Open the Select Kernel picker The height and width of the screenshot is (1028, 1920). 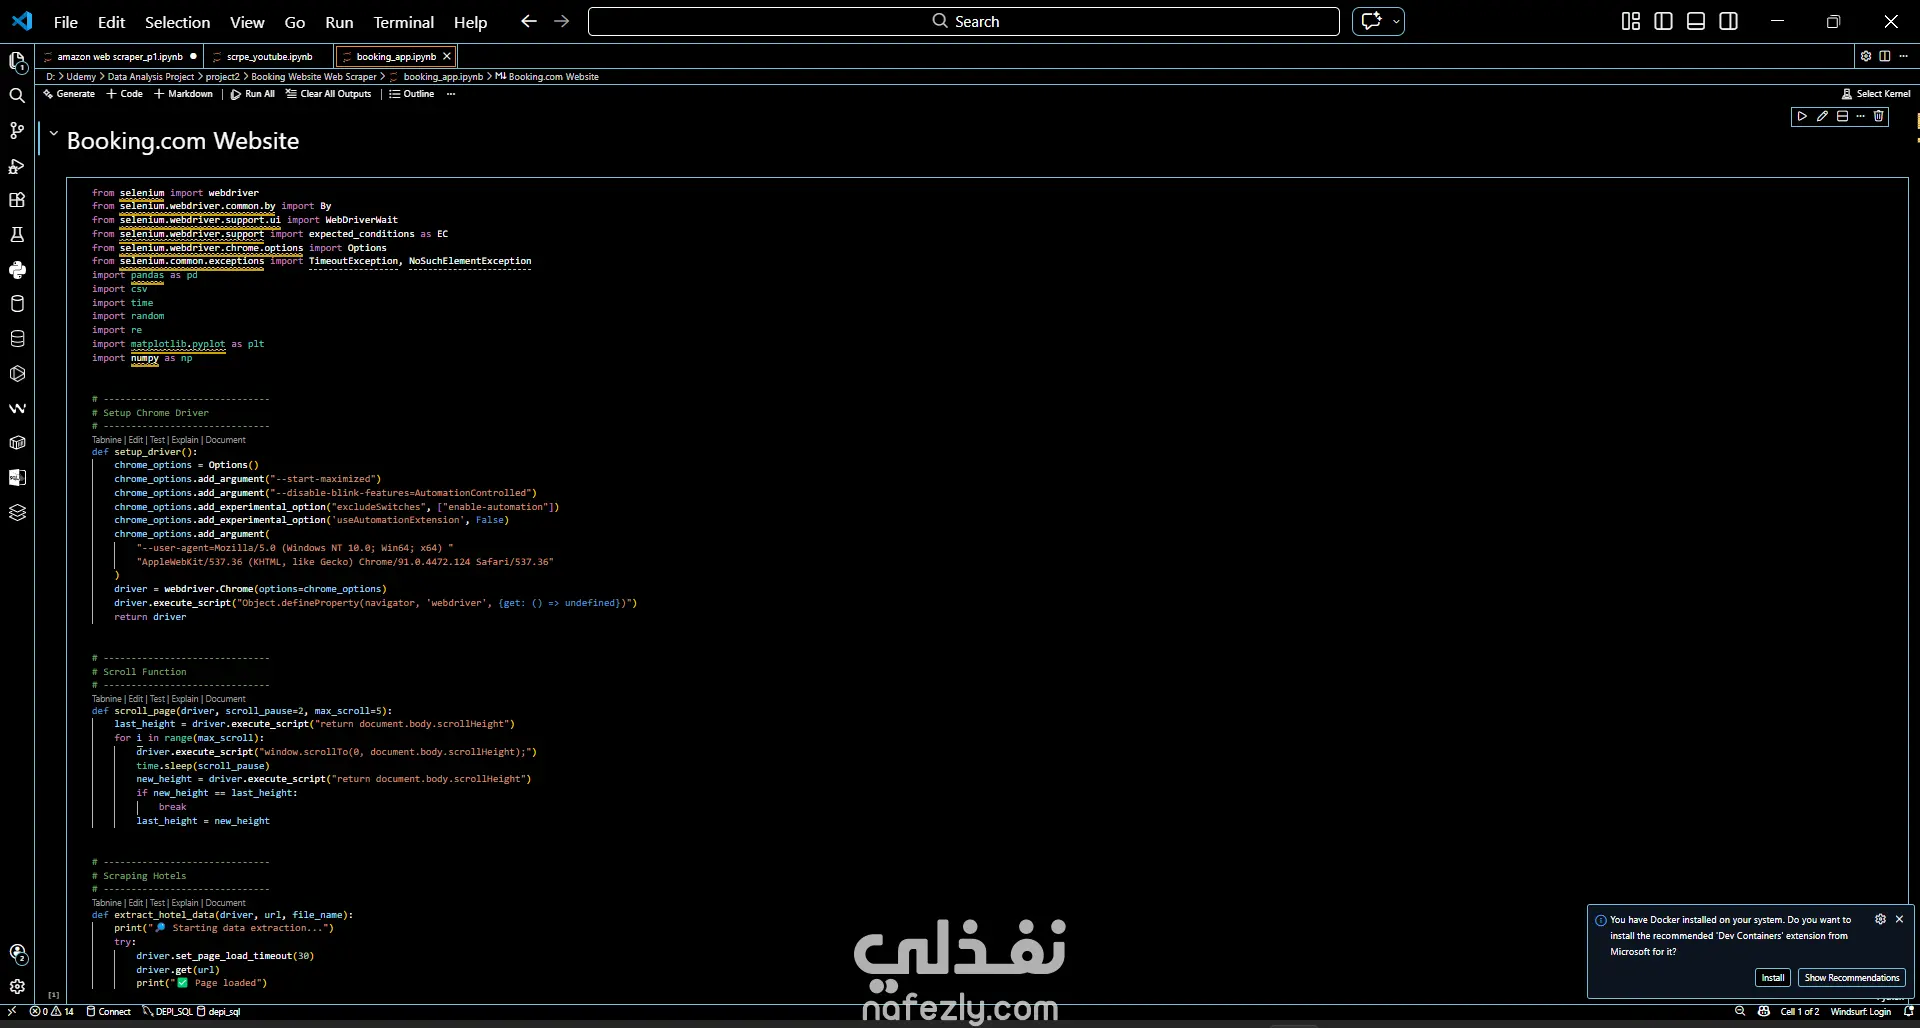[1876, 94]
